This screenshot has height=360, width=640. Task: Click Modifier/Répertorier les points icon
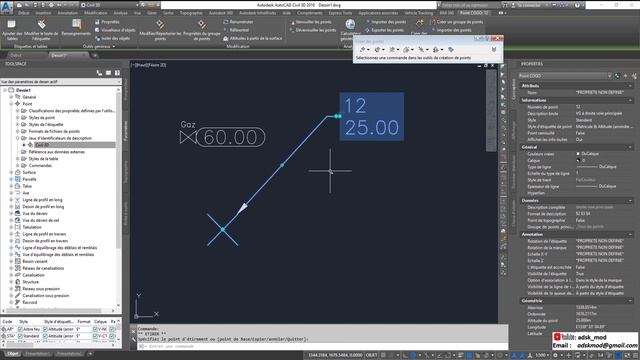160,25
